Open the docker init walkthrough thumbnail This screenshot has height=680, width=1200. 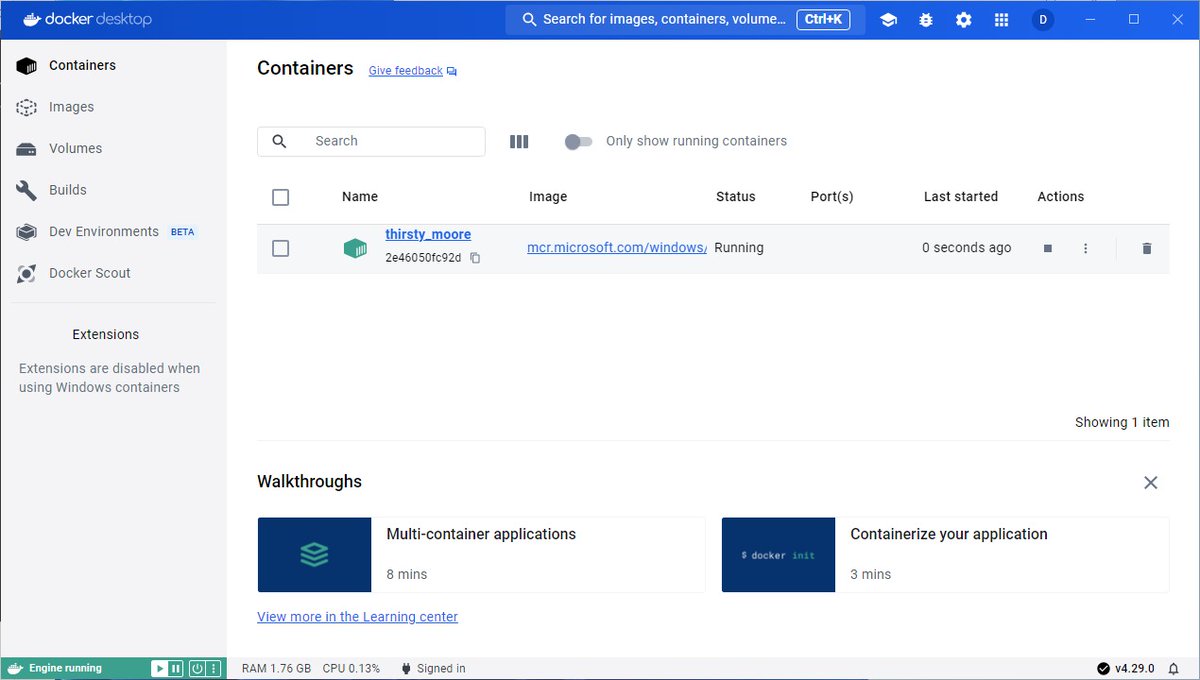point(778,554)
